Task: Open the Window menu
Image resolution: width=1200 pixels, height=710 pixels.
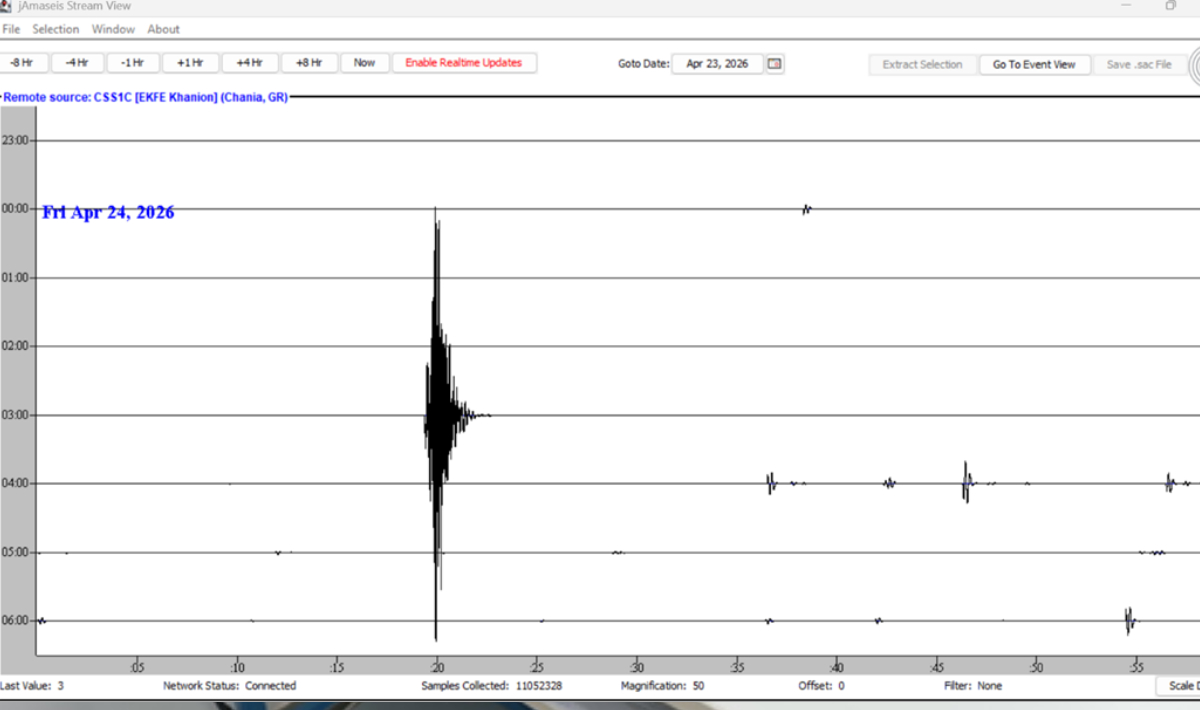Action: [x=113, y=29]
